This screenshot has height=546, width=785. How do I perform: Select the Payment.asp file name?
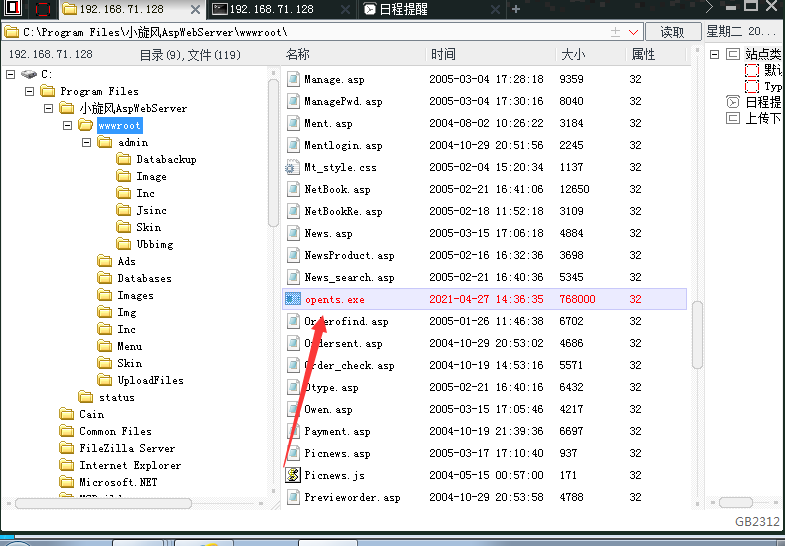point(337,431)
